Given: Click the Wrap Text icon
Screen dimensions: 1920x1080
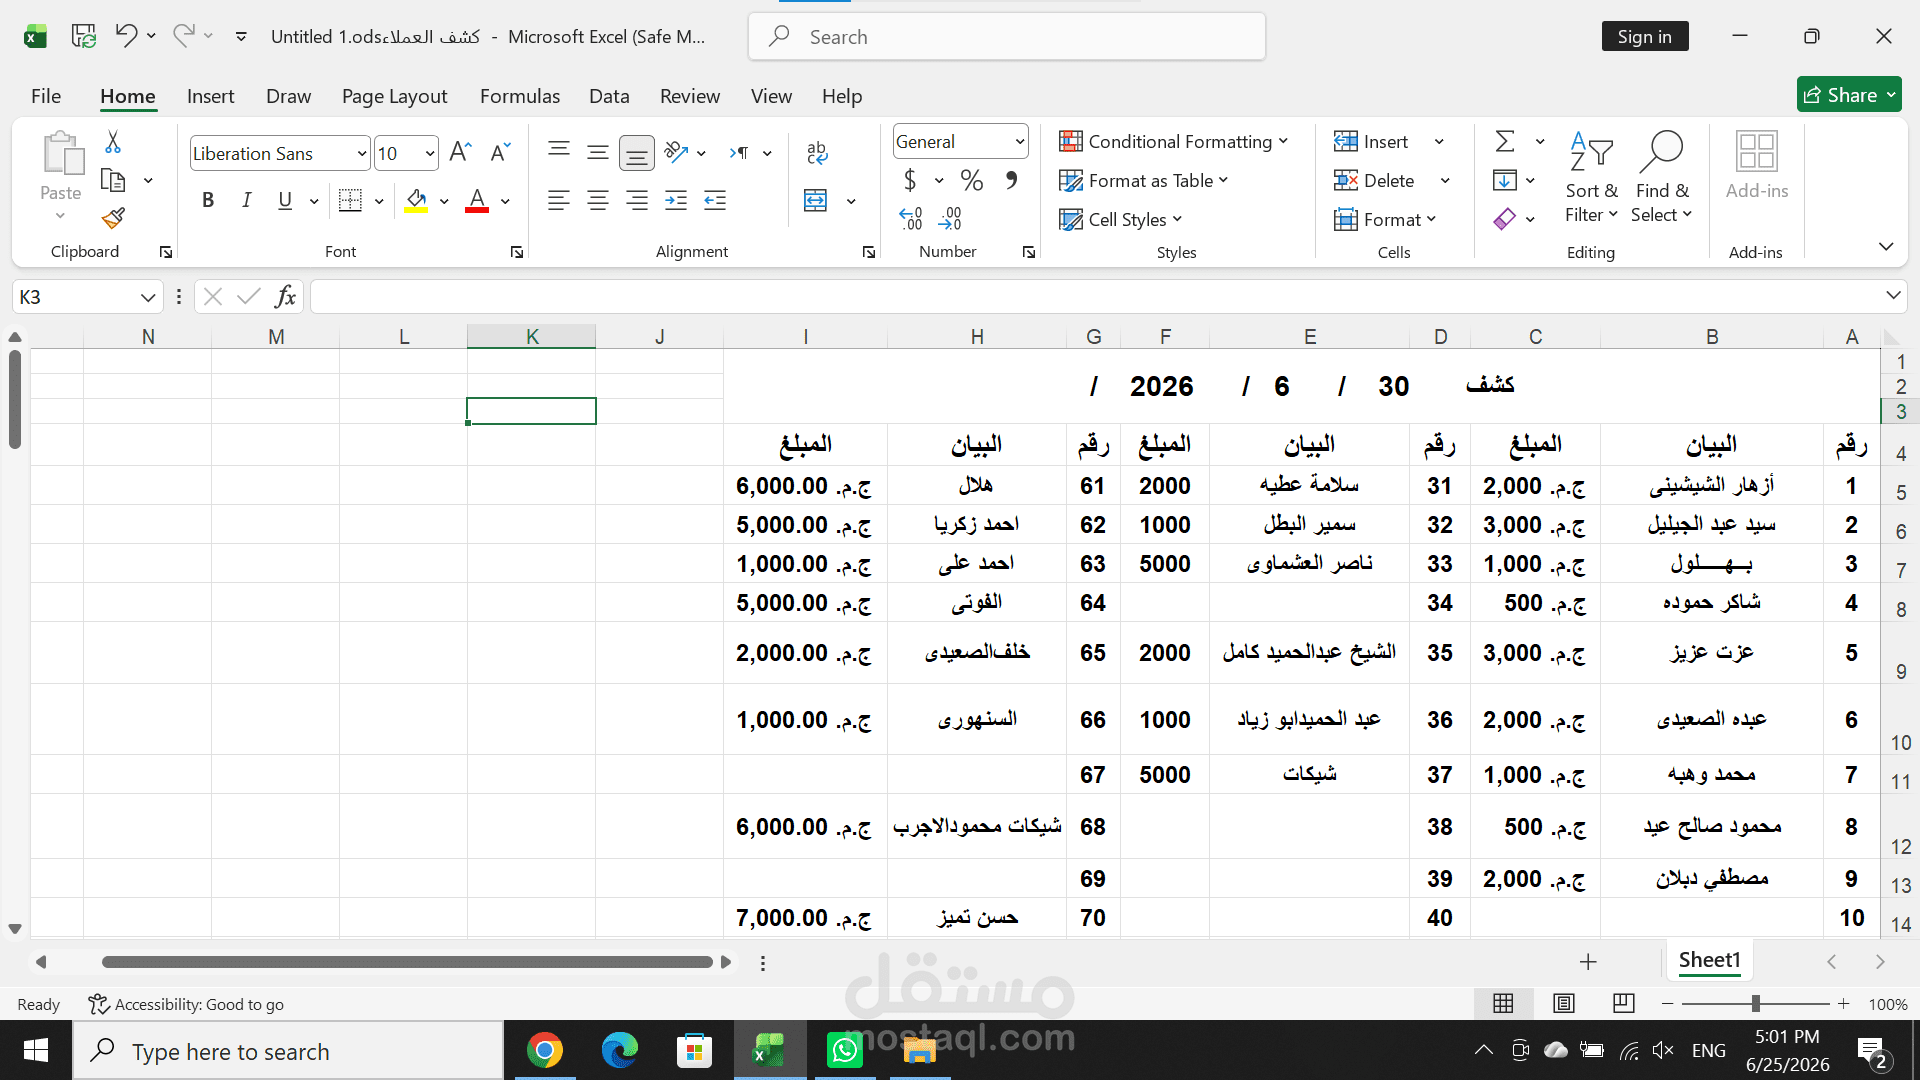Looking at the screenshot, I should tap(817, 152).
